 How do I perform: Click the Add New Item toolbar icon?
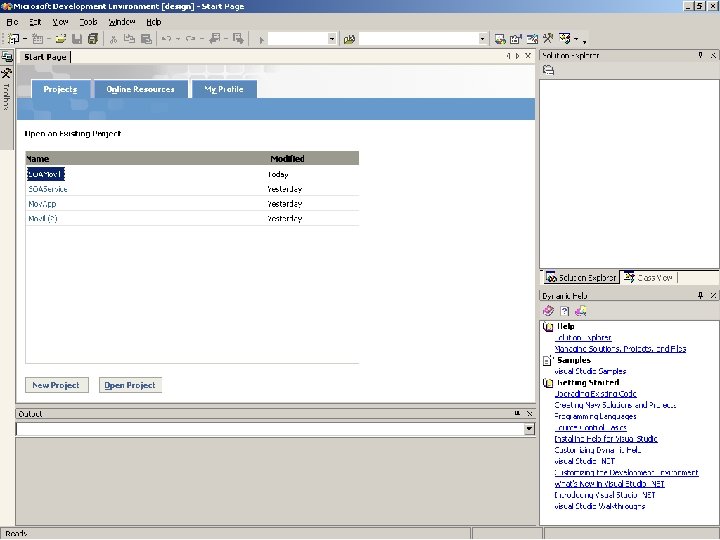(x=38, y=39)
